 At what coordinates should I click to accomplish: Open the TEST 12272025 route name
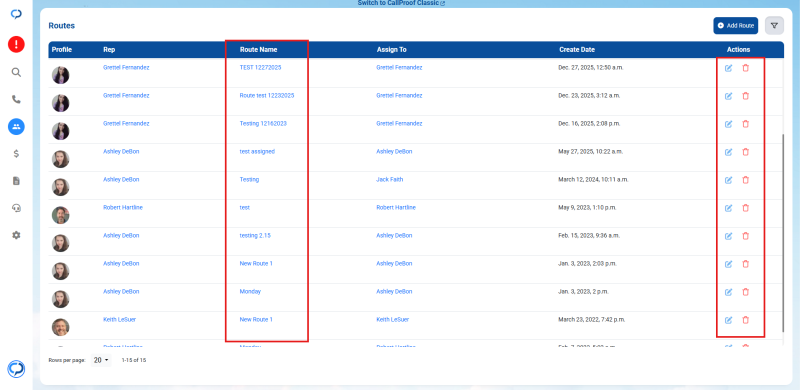click(260, 67)
